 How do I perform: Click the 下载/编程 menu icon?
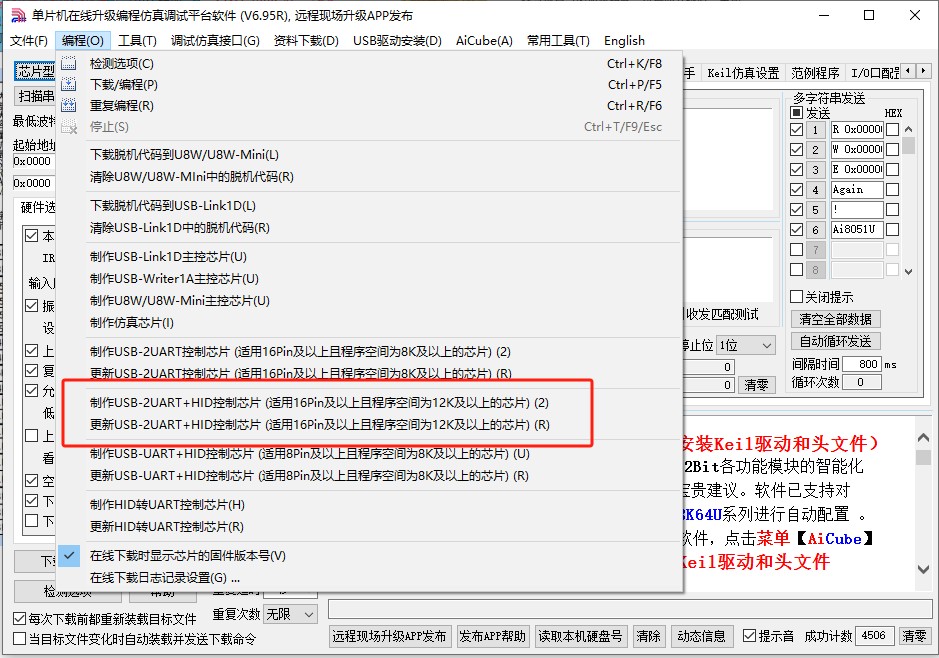69,84
